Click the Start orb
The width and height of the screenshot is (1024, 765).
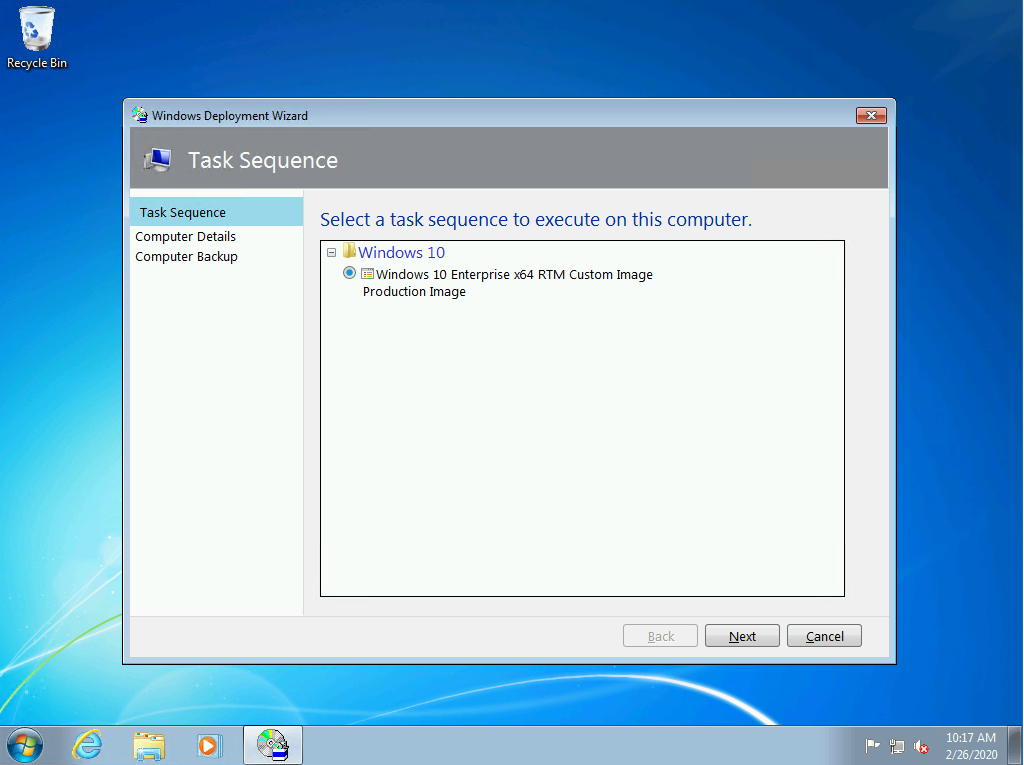(x=24, y=745)
